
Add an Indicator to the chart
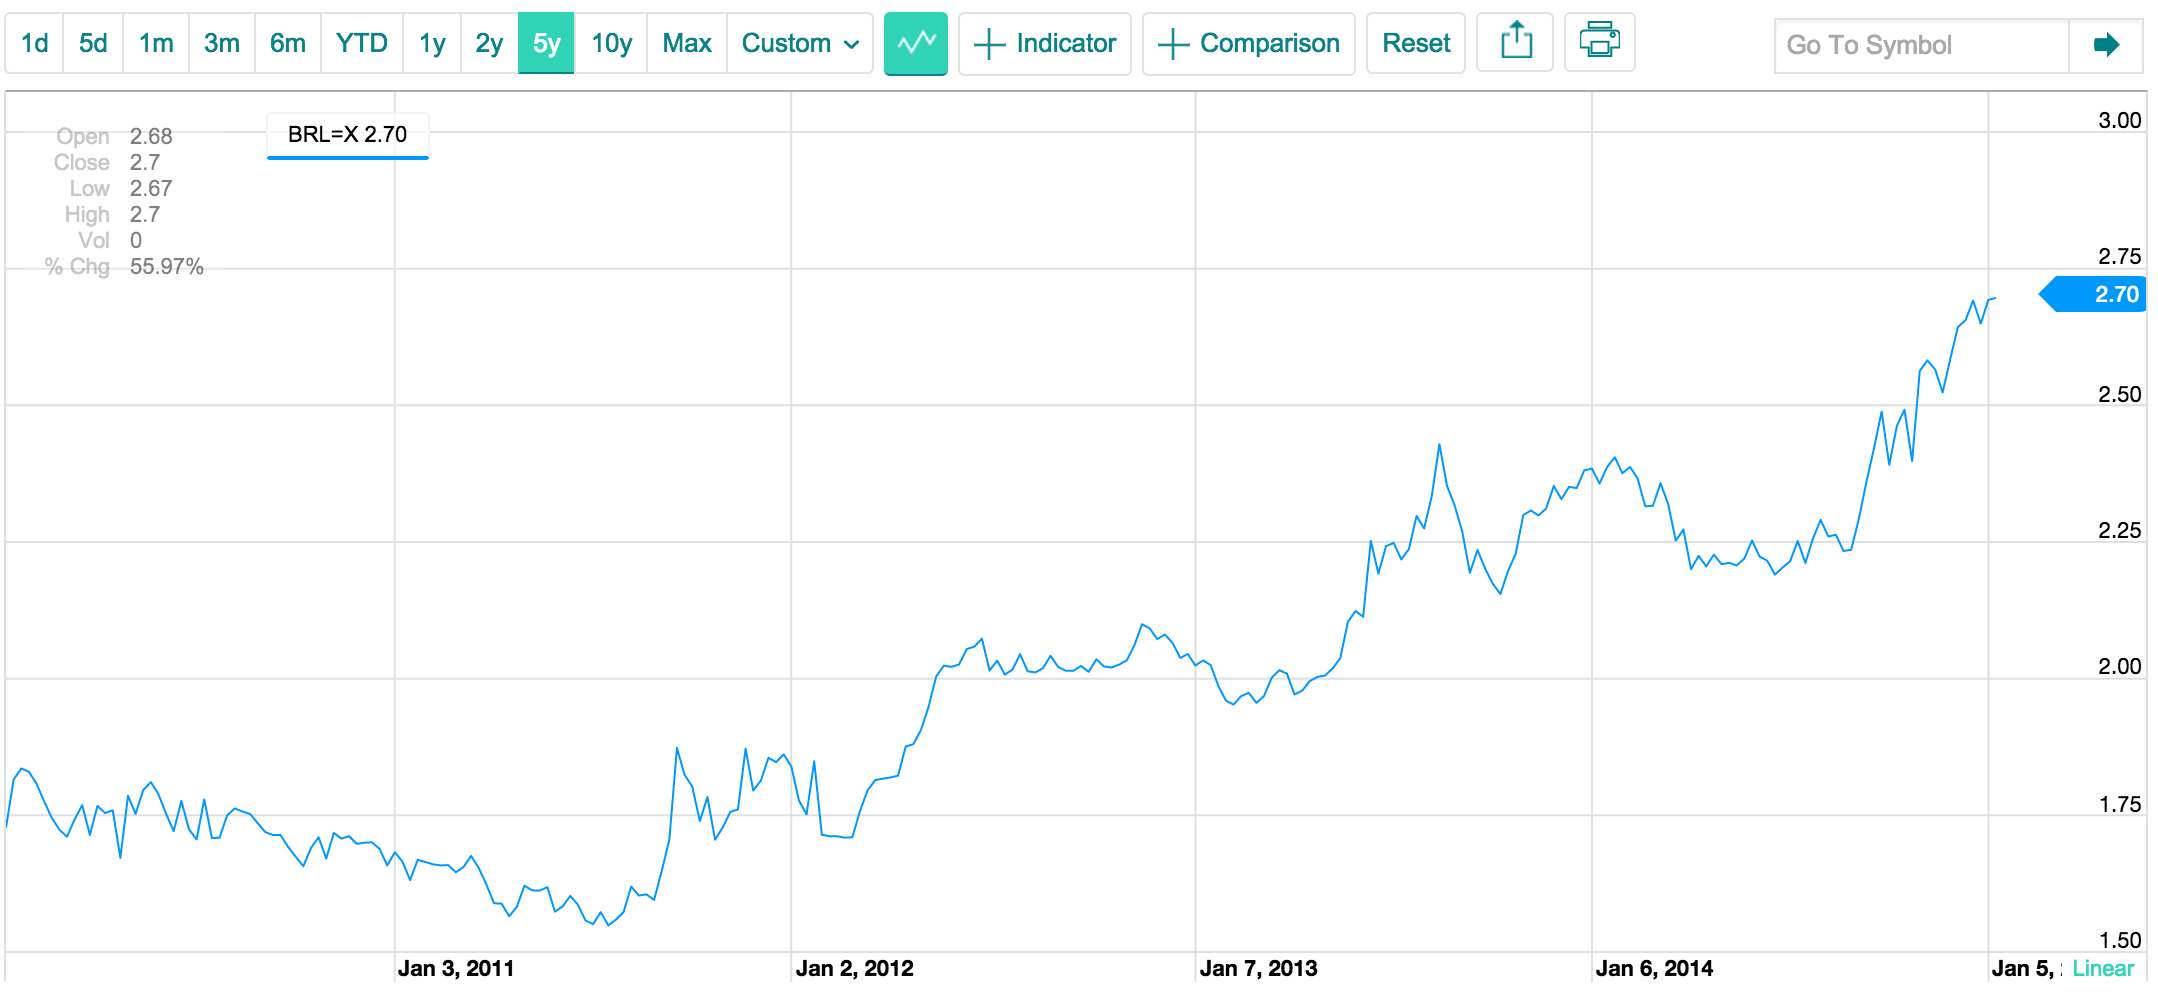coord(1045,43)
